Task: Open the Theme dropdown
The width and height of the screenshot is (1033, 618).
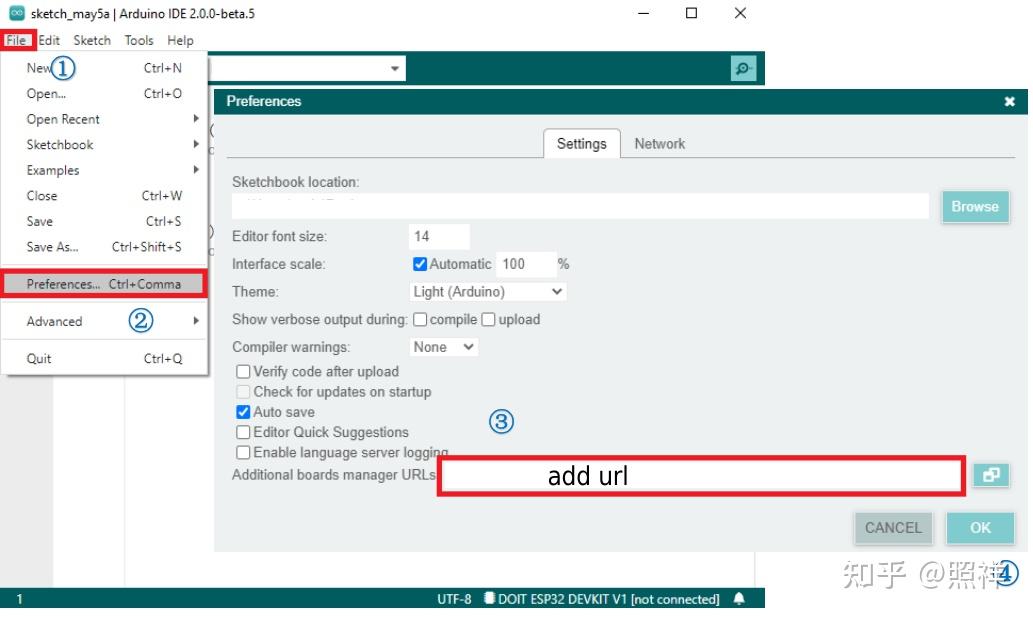Action: (x=488, y=291)
